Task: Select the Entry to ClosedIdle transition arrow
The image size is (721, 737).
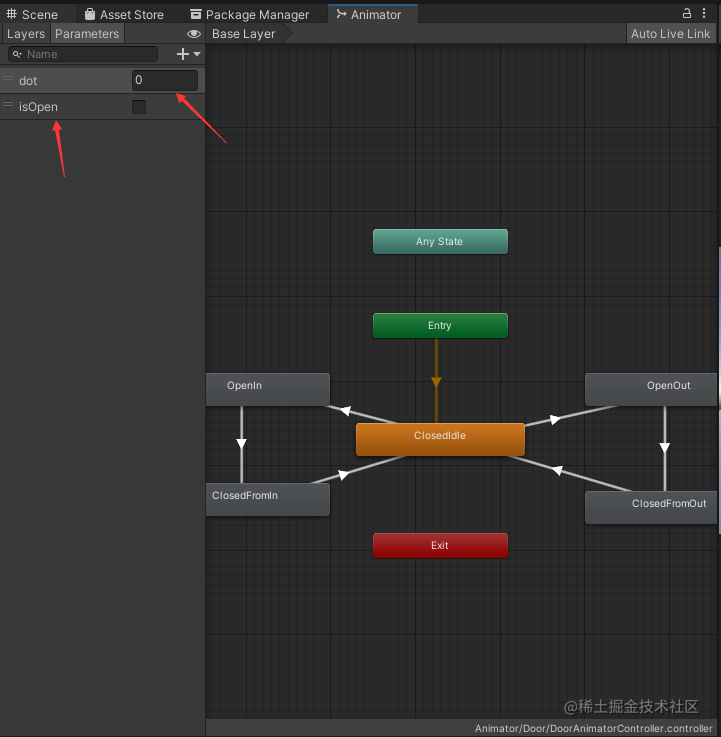Action: click(x=436, y=381)
